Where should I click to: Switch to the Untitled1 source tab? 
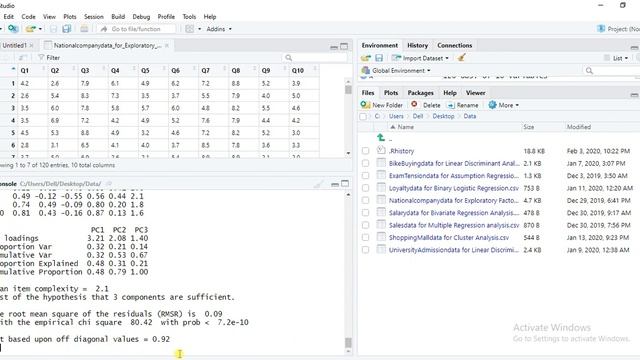click(14, 45)
